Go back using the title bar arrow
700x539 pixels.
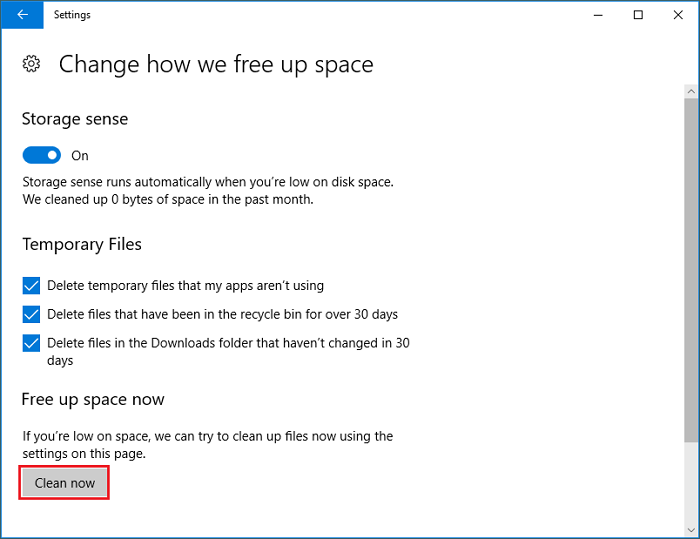22,15
